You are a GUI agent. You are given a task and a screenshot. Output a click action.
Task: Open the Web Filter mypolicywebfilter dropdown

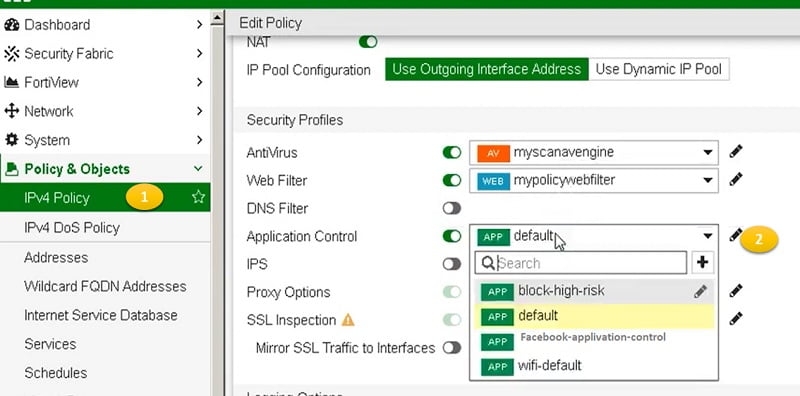click(x=594, y=180)
